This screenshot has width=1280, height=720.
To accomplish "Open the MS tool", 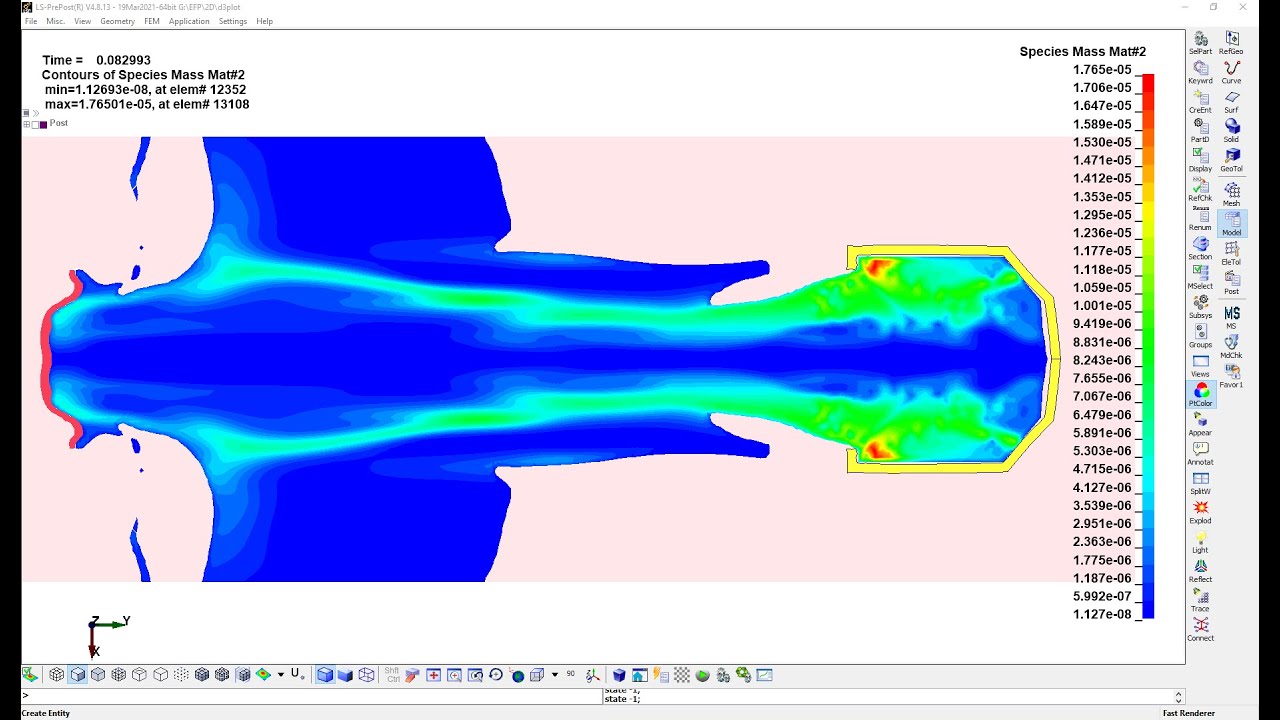I will [1231, 318].
